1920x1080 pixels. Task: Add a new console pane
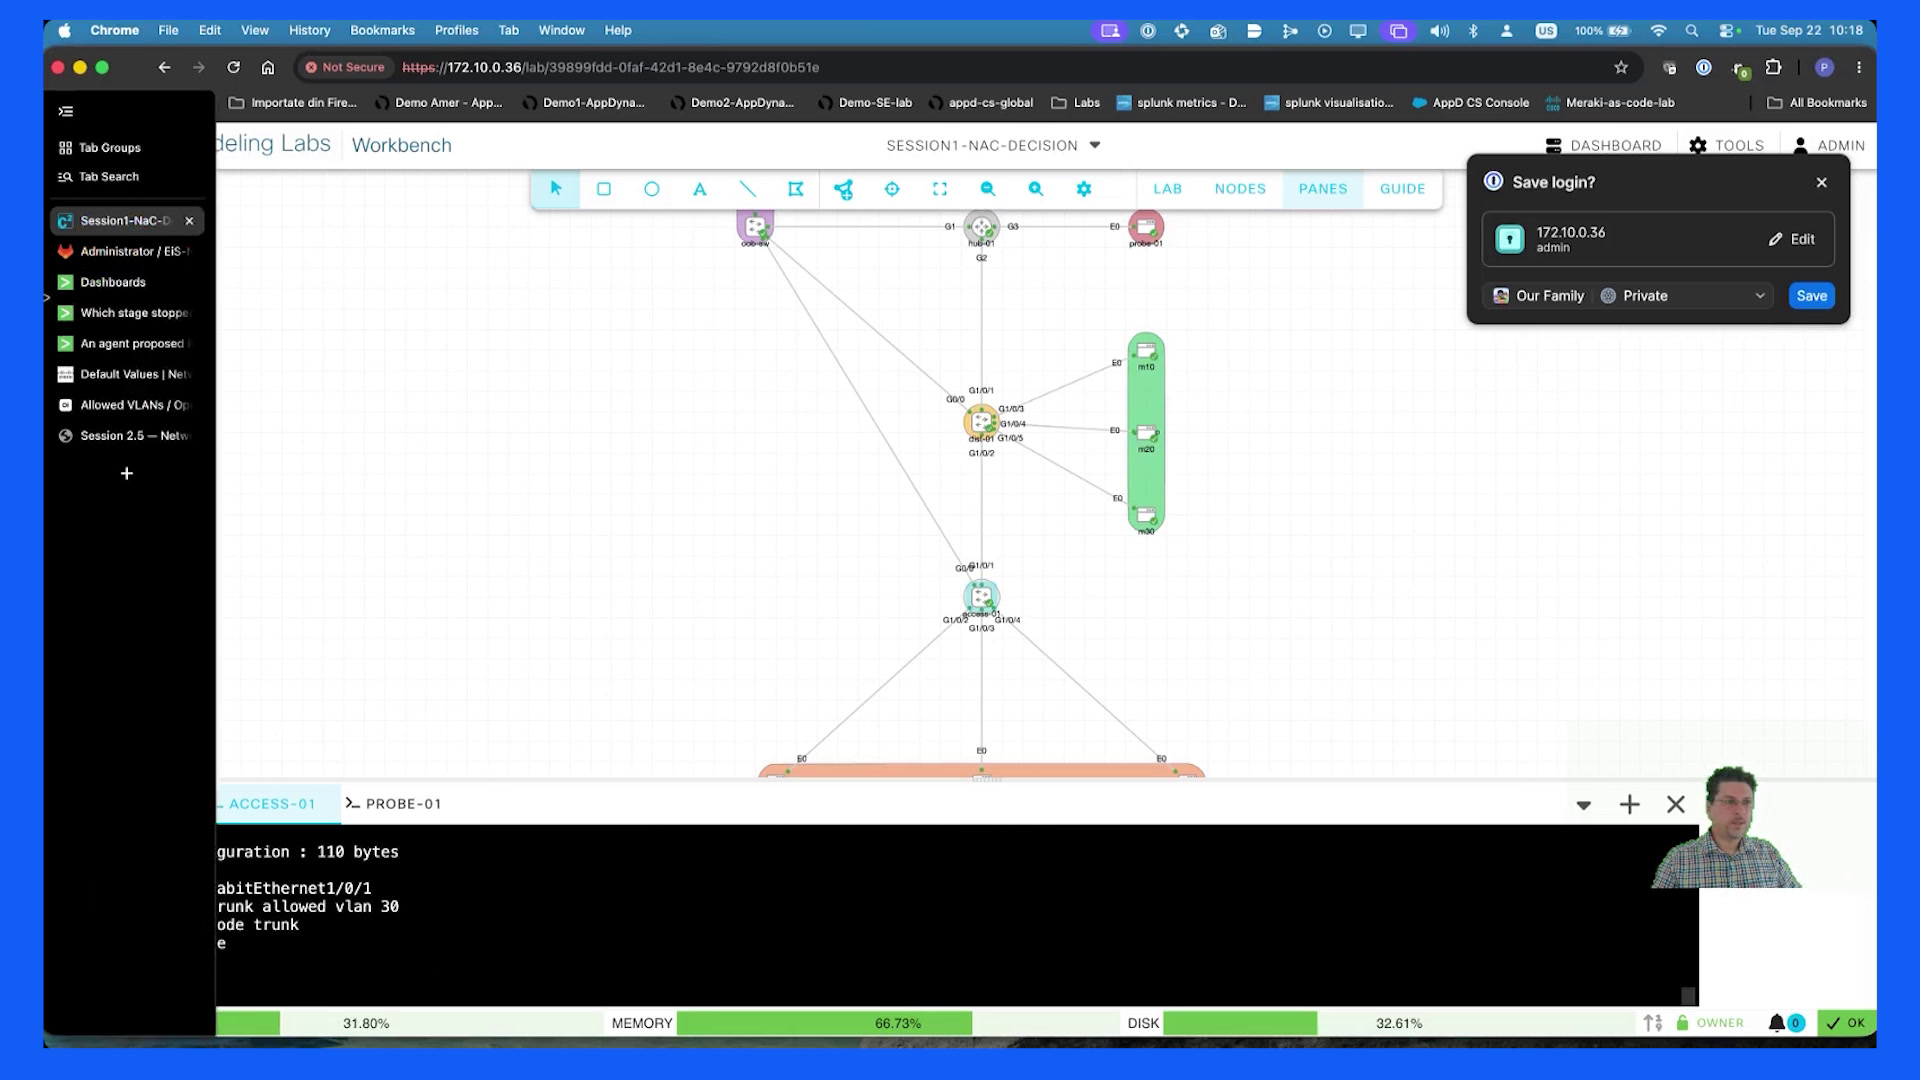[x=1629, y=805]
